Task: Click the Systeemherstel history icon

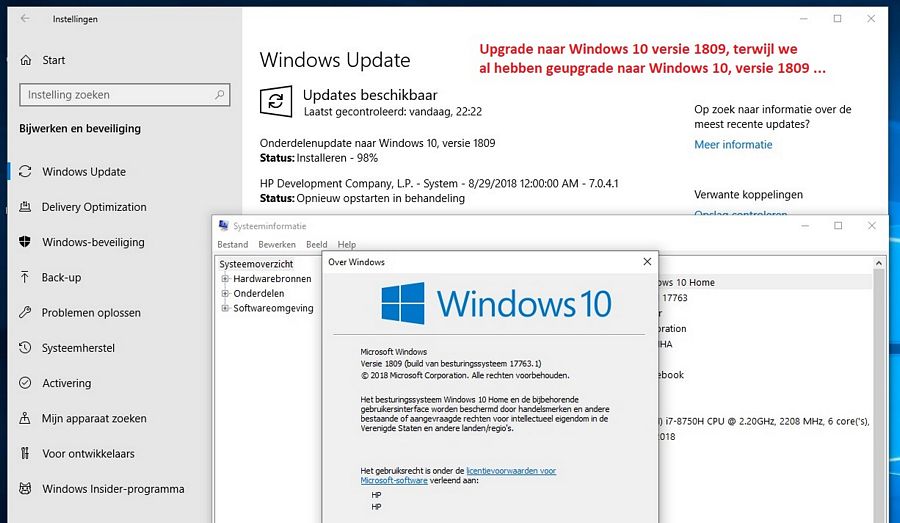Action: pos(25,347)
